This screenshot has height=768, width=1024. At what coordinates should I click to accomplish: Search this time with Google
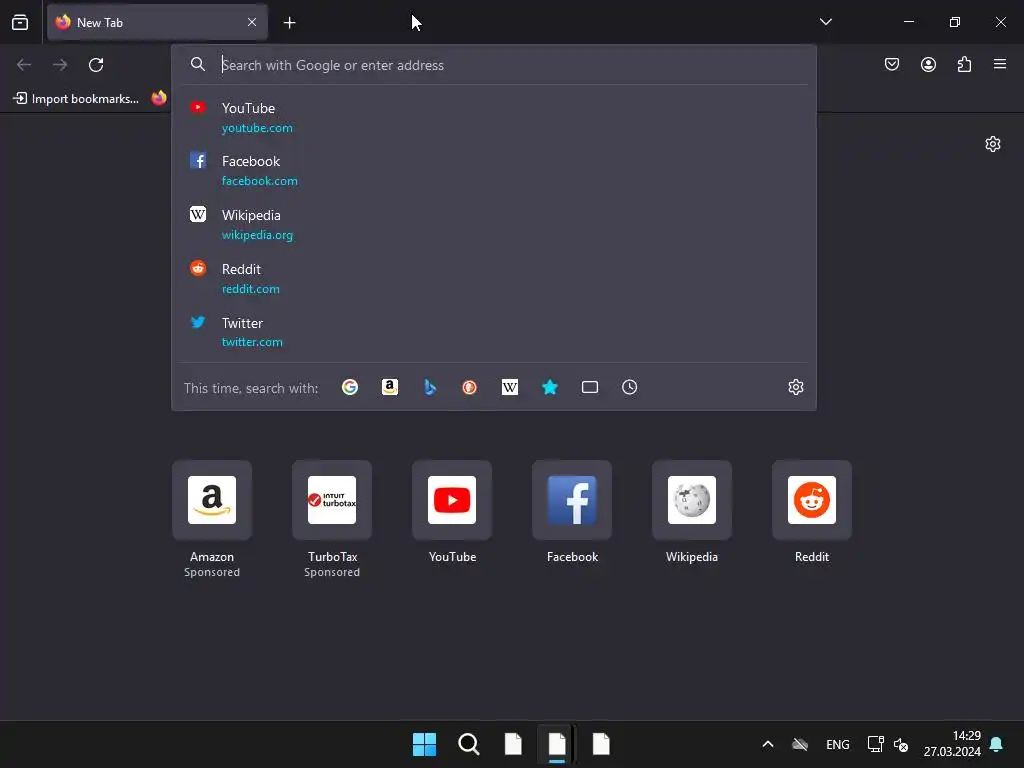[350, 387]
